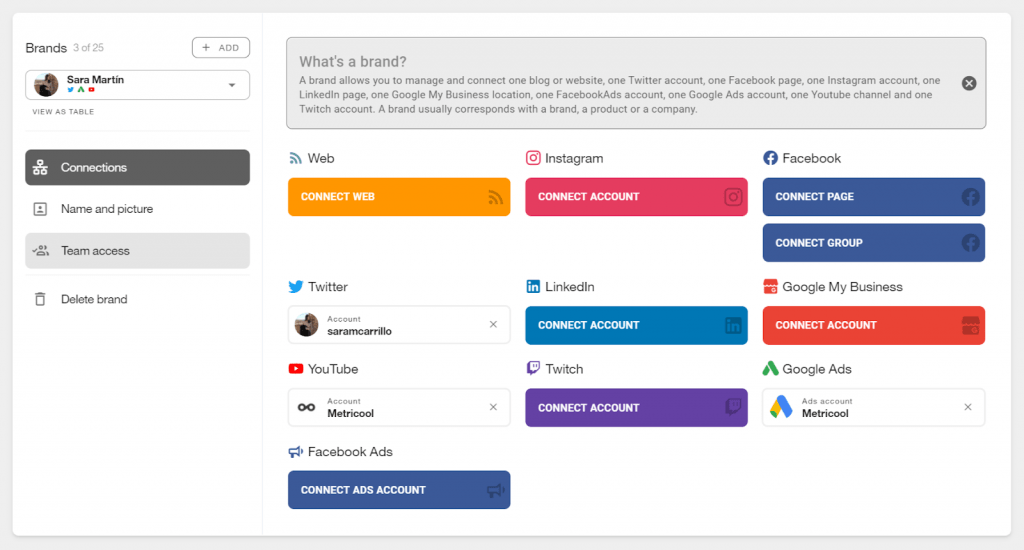Connect a Facebook page
The height and width of the screenshot is (550, 1024).
click(873, 197)
